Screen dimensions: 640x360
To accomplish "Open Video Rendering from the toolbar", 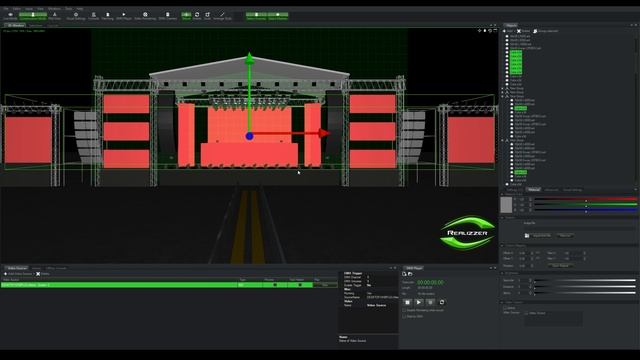I will point(145,16).
